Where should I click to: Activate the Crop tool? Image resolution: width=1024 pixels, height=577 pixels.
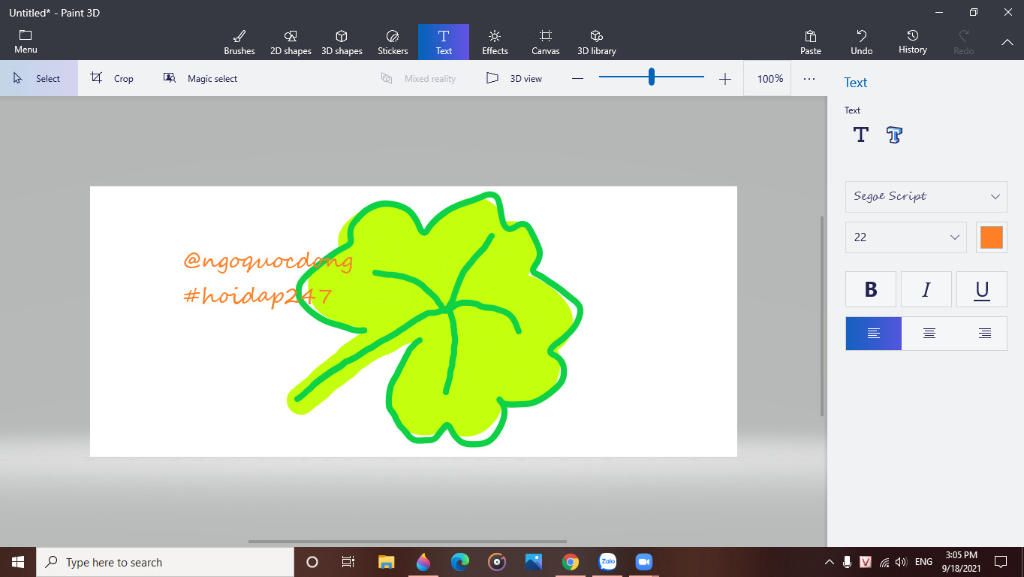point(112,78)
